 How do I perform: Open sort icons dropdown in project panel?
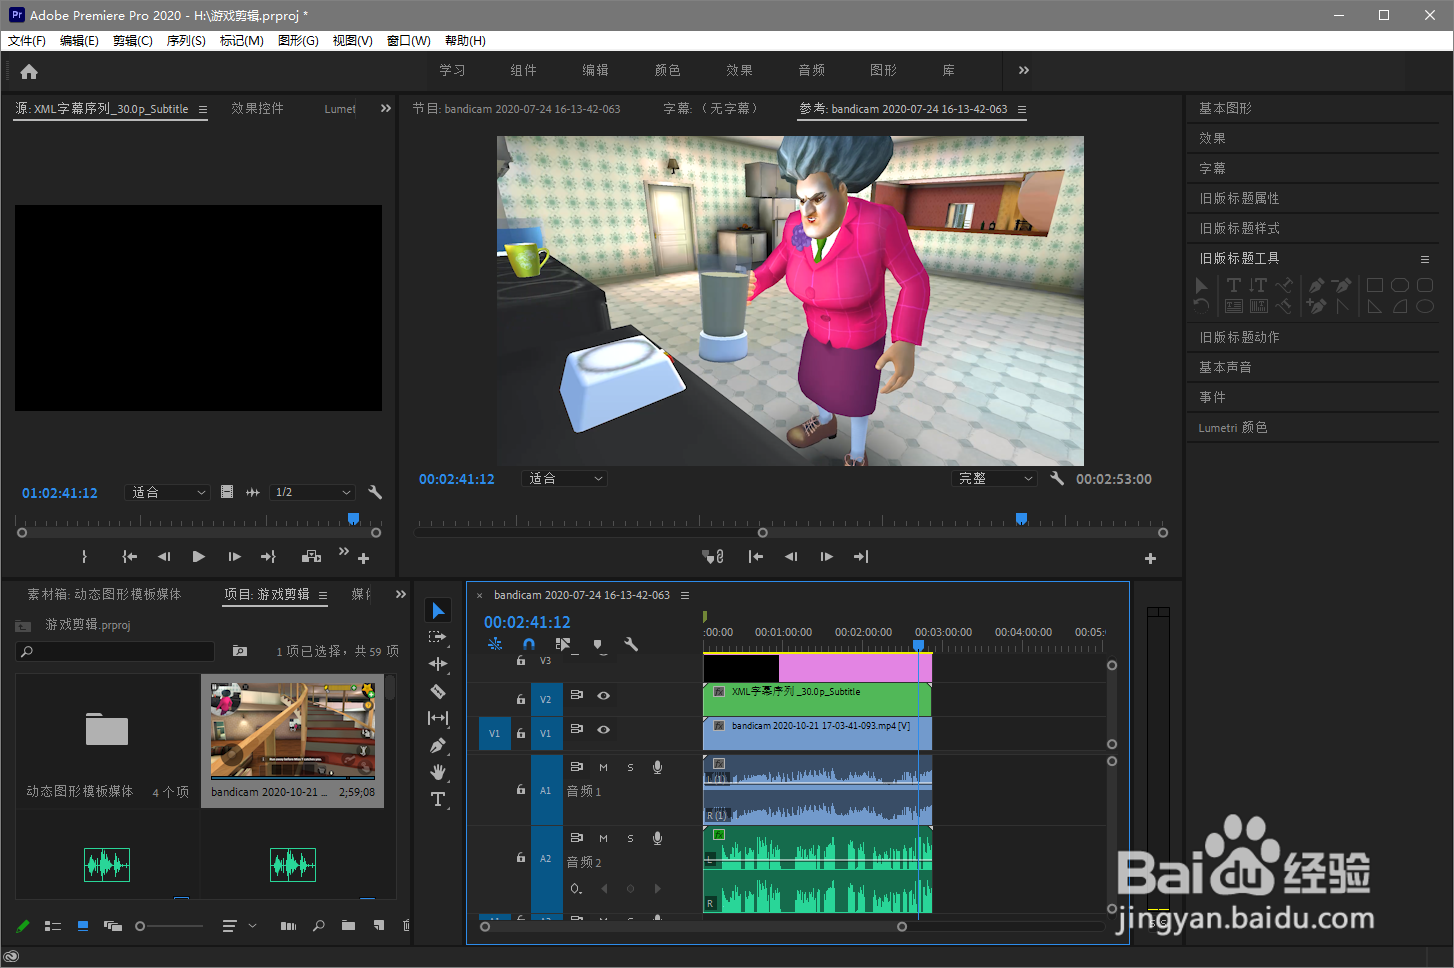[x=239, y=926]
